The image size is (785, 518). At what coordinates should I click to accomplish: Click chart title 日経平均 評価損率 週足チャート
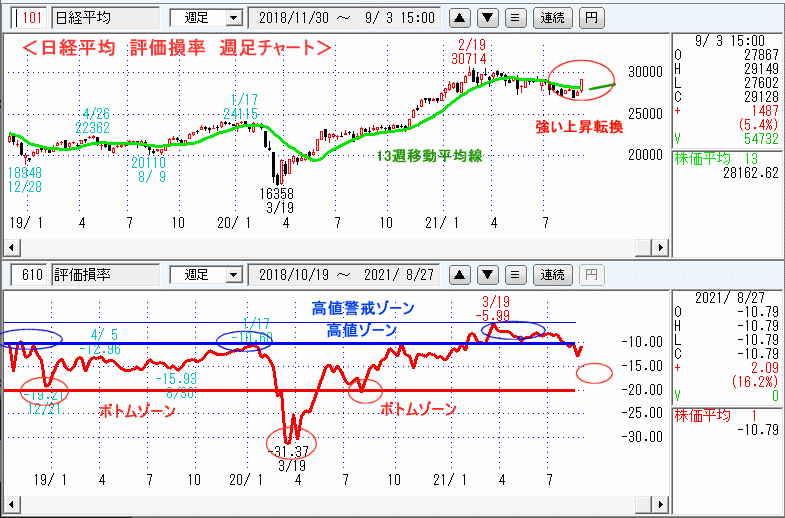click(x=177, y=48)
